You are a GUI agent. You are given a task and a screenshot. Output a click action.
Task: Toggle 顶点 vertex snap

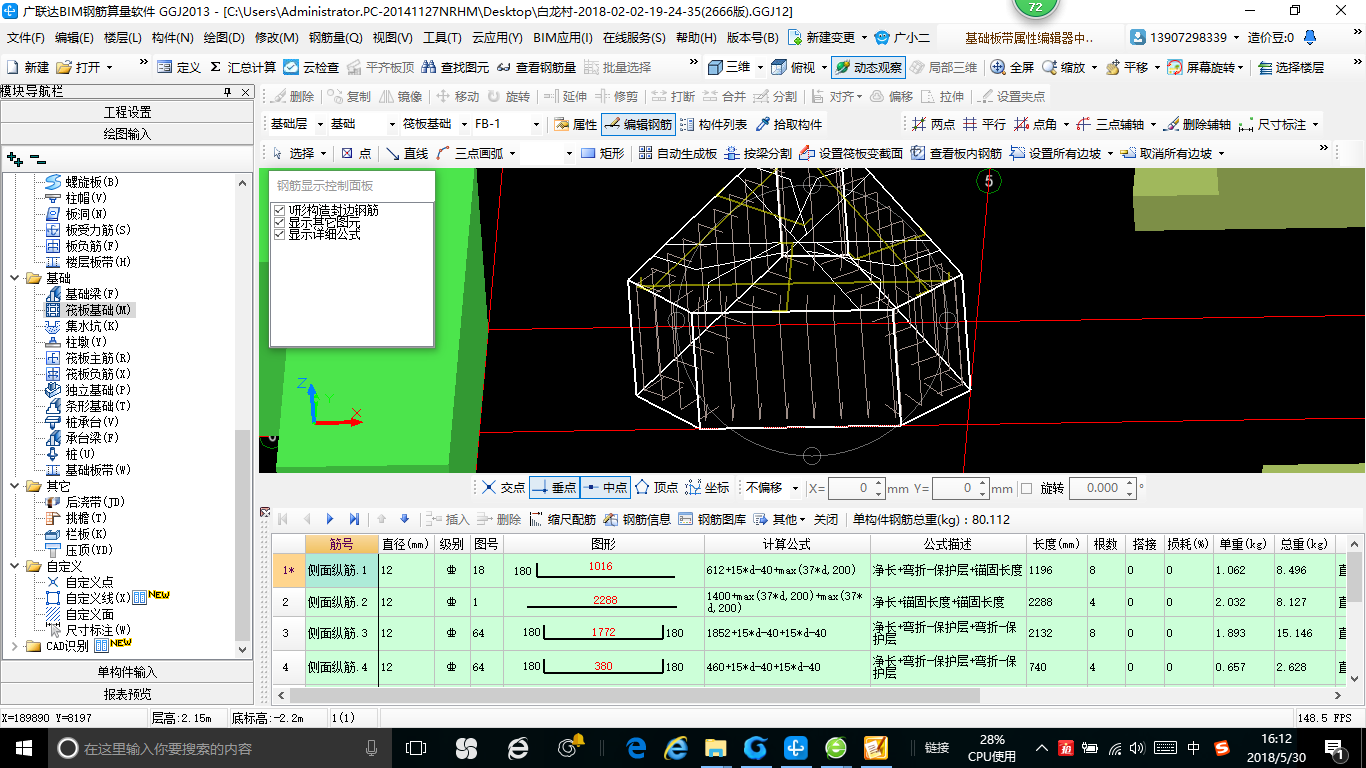[x=656, y=488]
